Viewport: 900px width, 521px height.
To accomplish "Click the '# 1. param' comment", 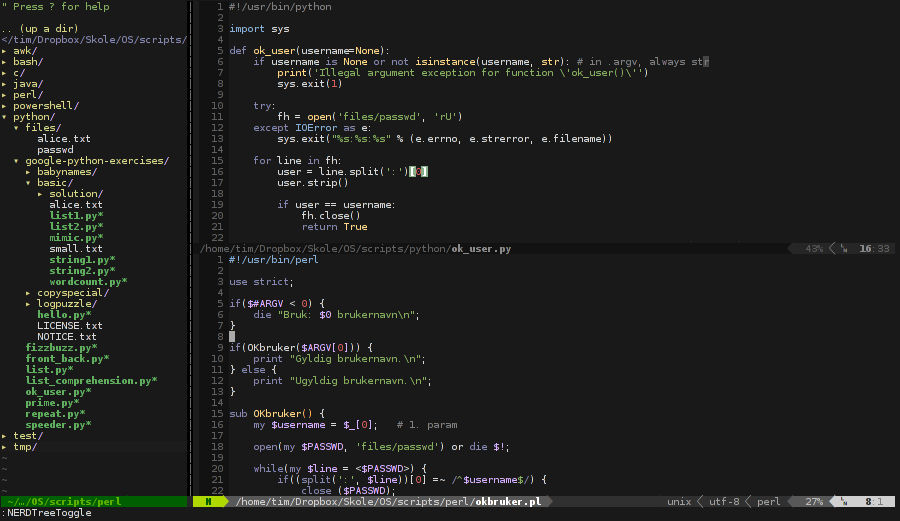I will point(426,425).
